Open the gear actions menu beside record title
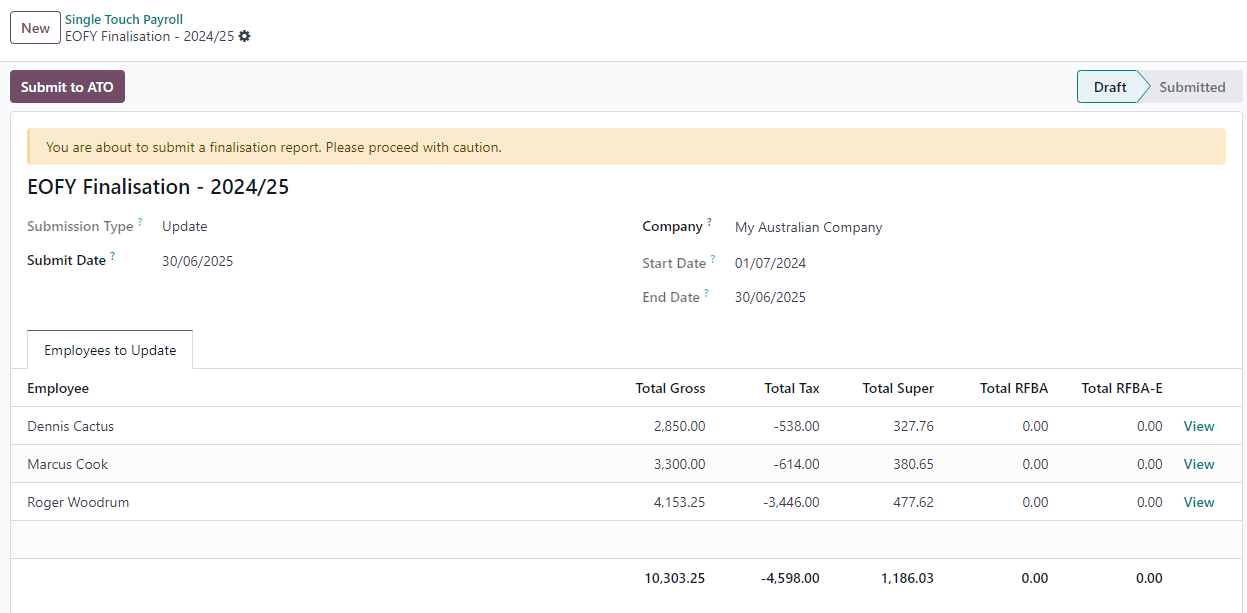Viewport: 1247px width, 613px height. 245,36
